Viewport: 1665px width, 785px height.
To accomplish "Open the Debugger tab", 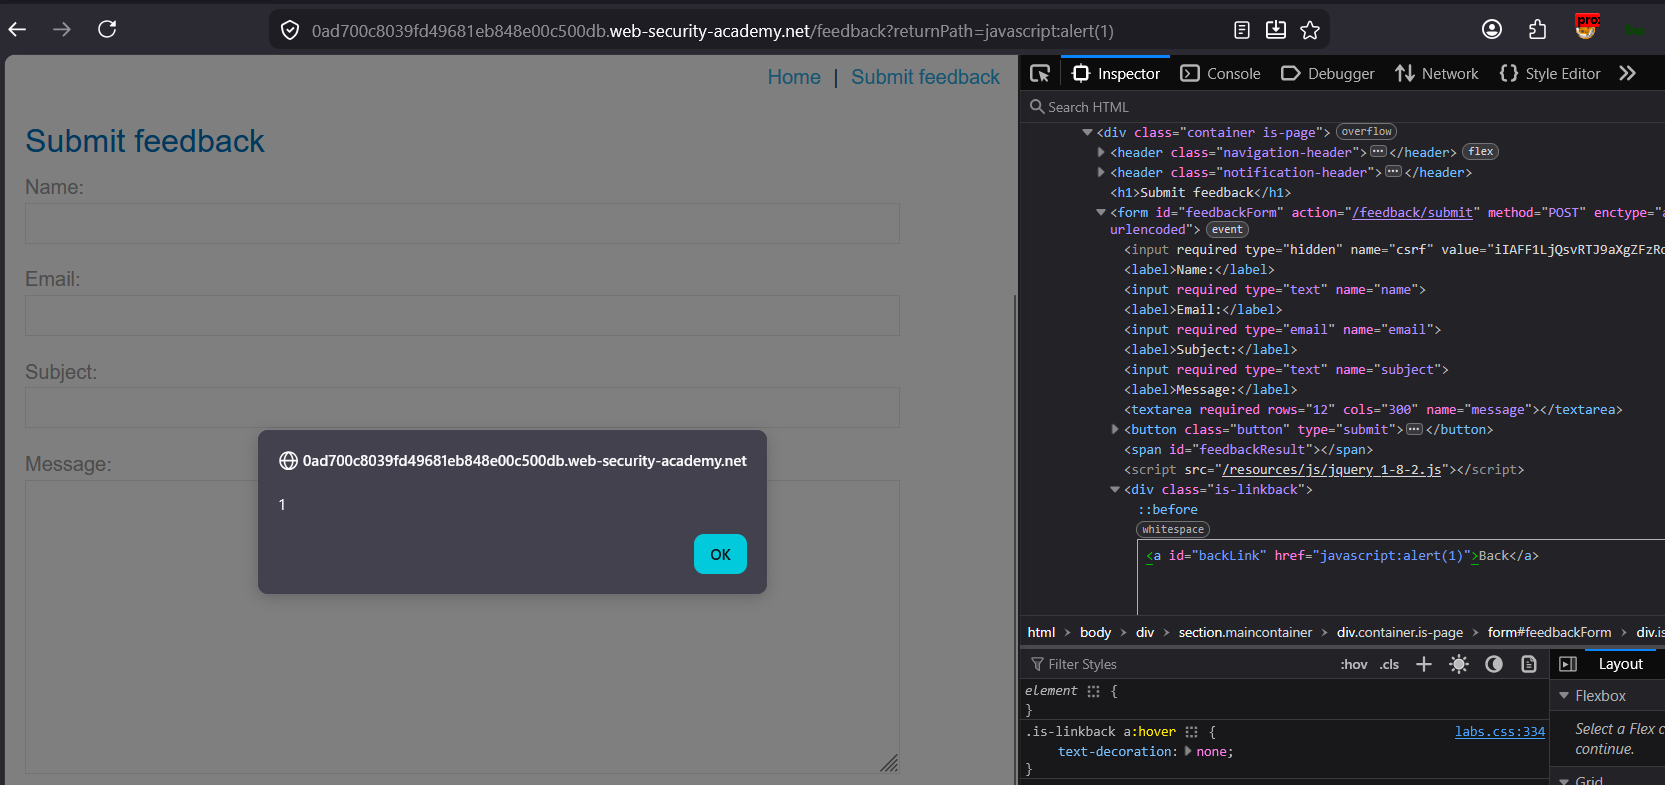I will [1328, 73].
